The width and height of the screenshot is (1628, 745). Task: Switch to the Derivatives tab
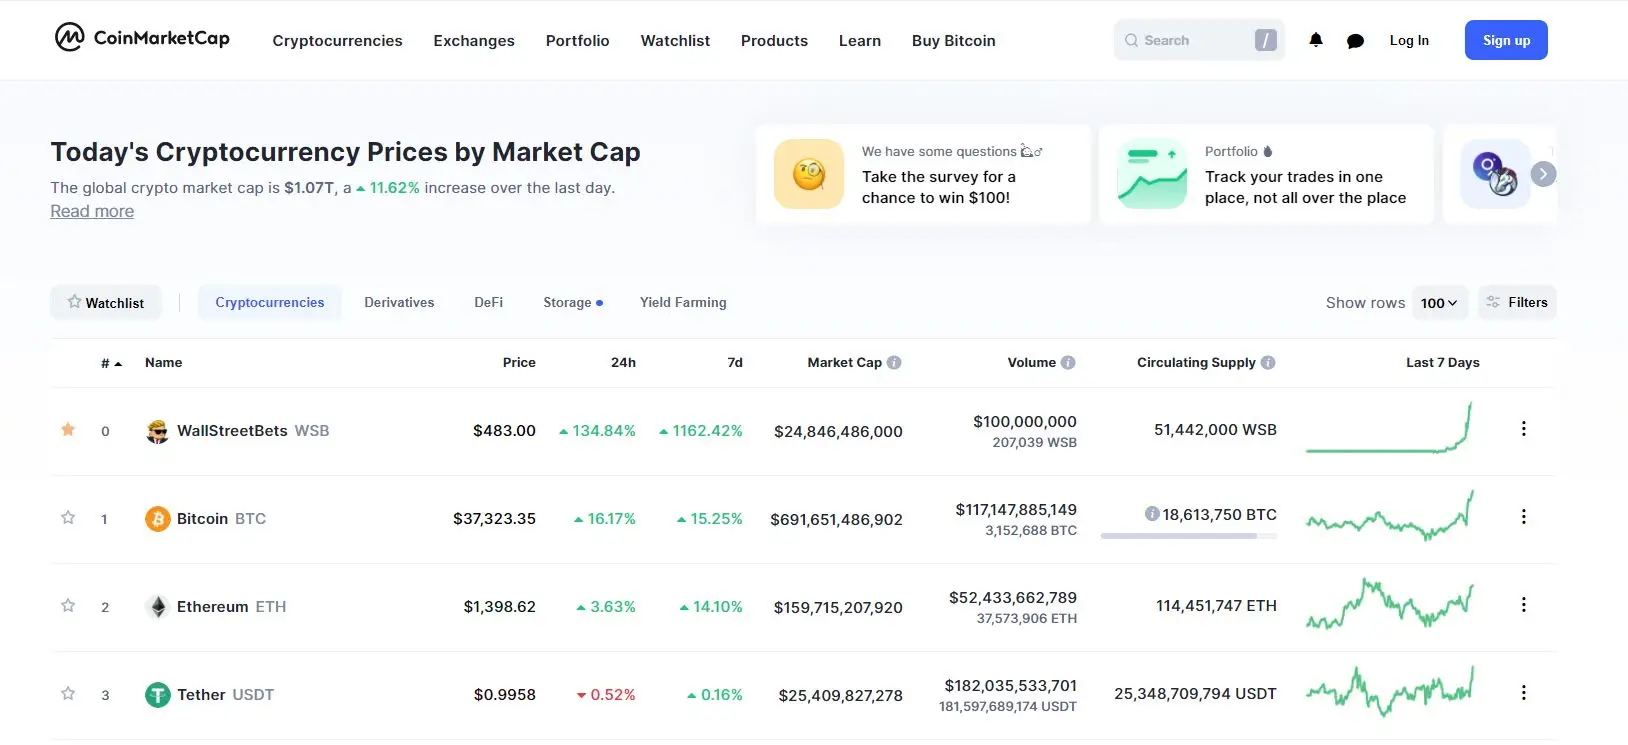(398, 302)
